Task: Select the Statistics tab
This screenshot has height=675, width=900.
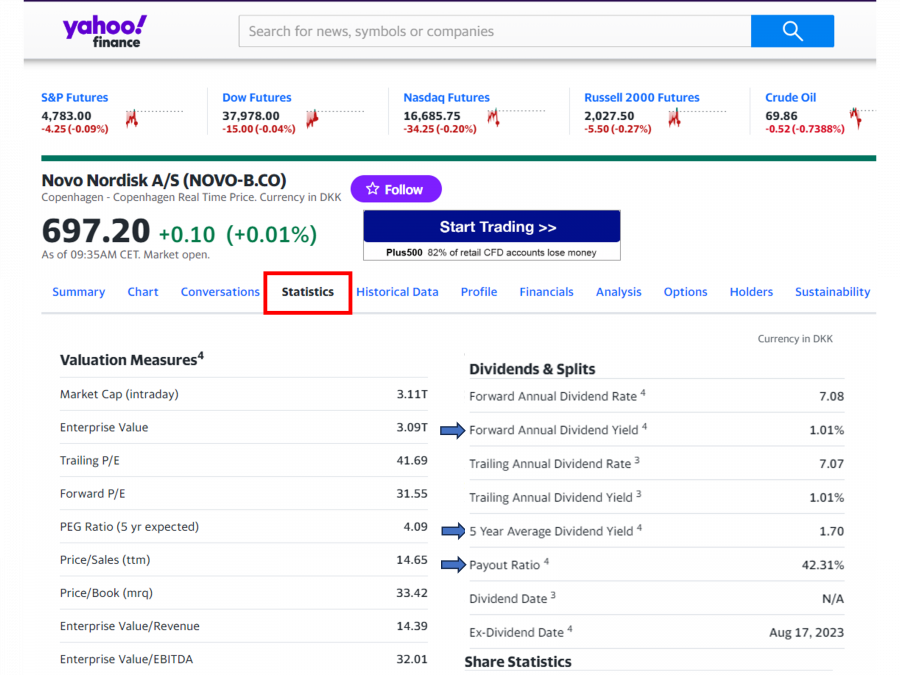Action: point(308,292)
